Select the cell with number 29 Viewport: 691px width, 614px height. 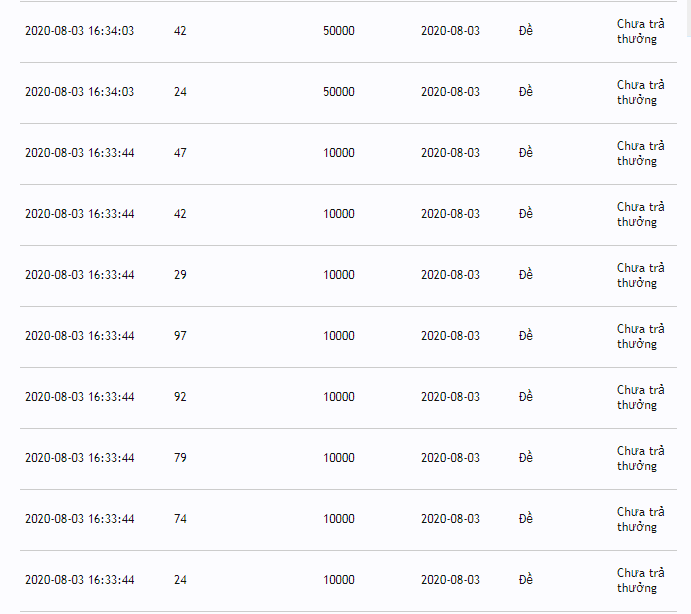180,275
